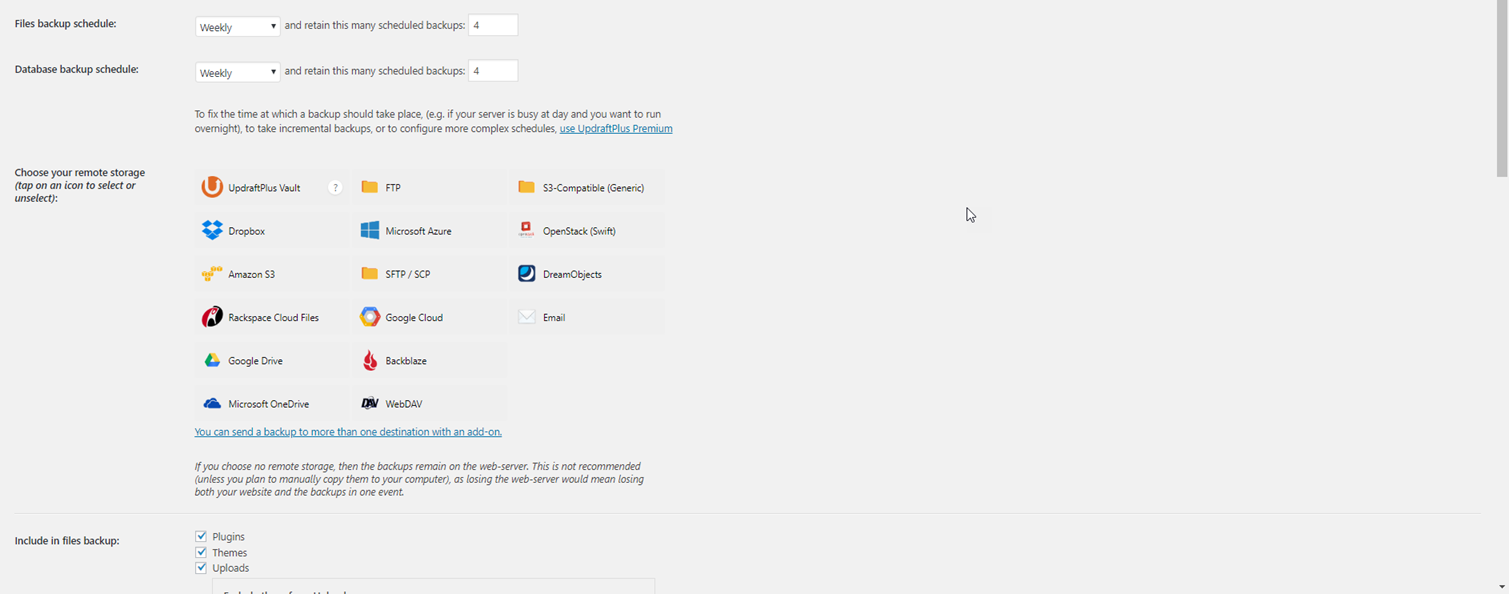Choose the Dropbox storage icon
The image size is (1509, 594).
pyautogui.click(x=212, y=231)
